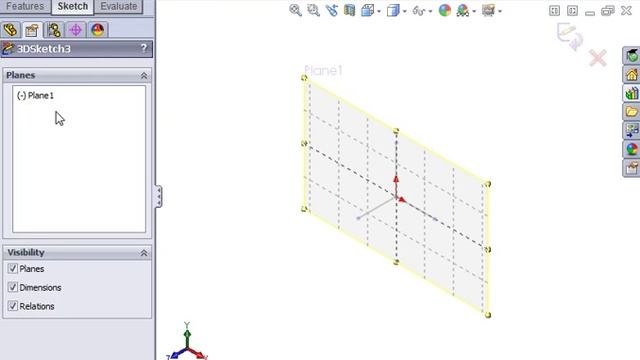Click the Zoom to Fit magnifier icon
The width and height of the screenshot is (640, 360).
point(295,10)
